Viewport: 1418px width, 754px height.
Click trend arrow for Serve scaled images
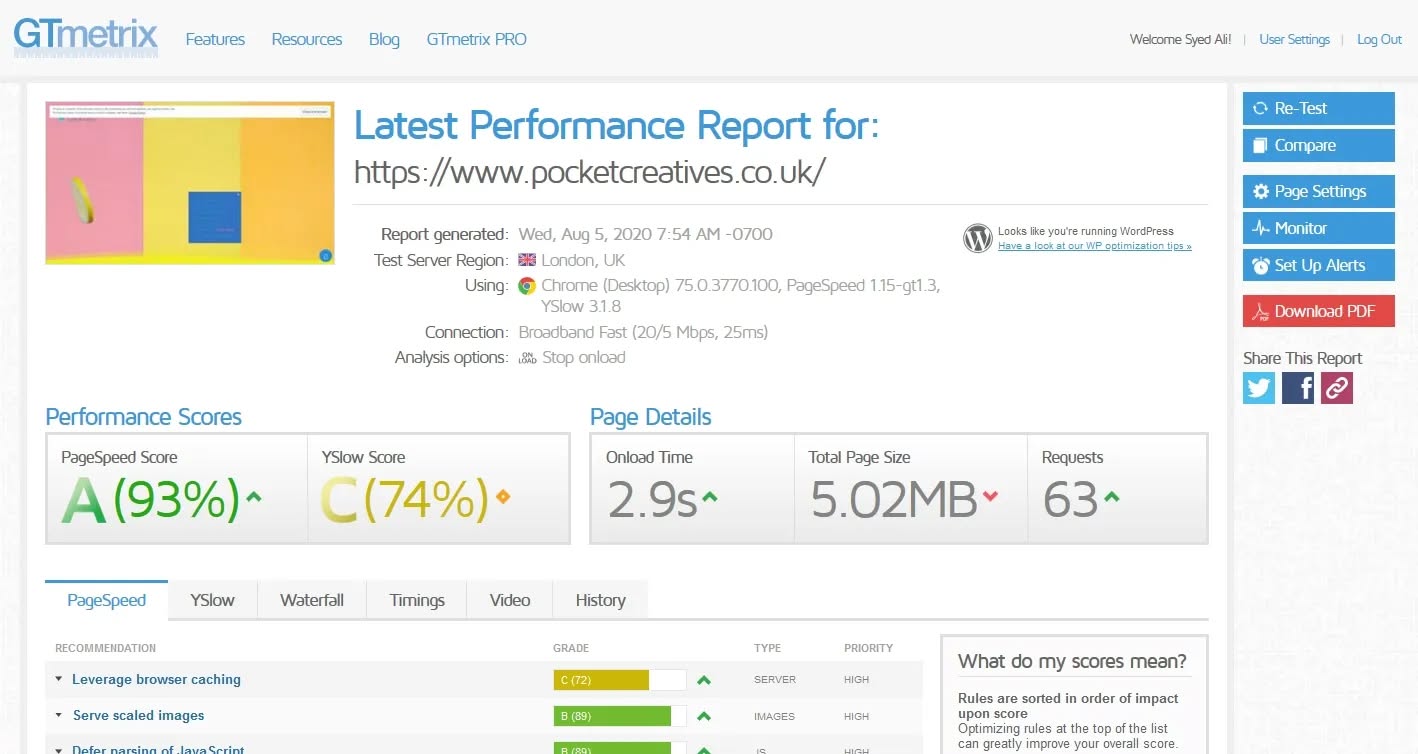click(x=704, y=716)
